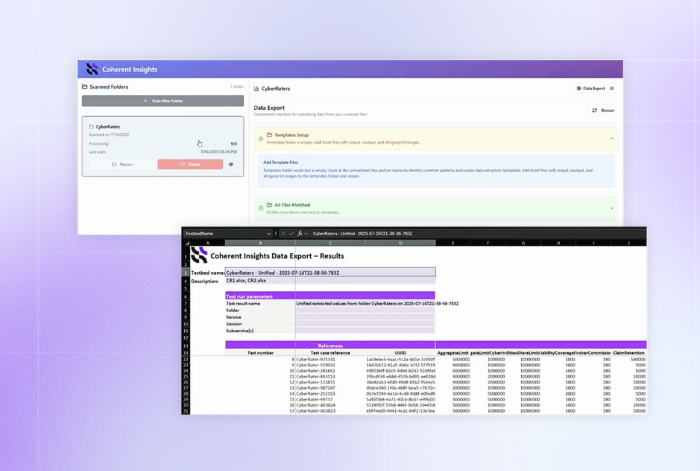Select column A header in Excel

(208, 243)
